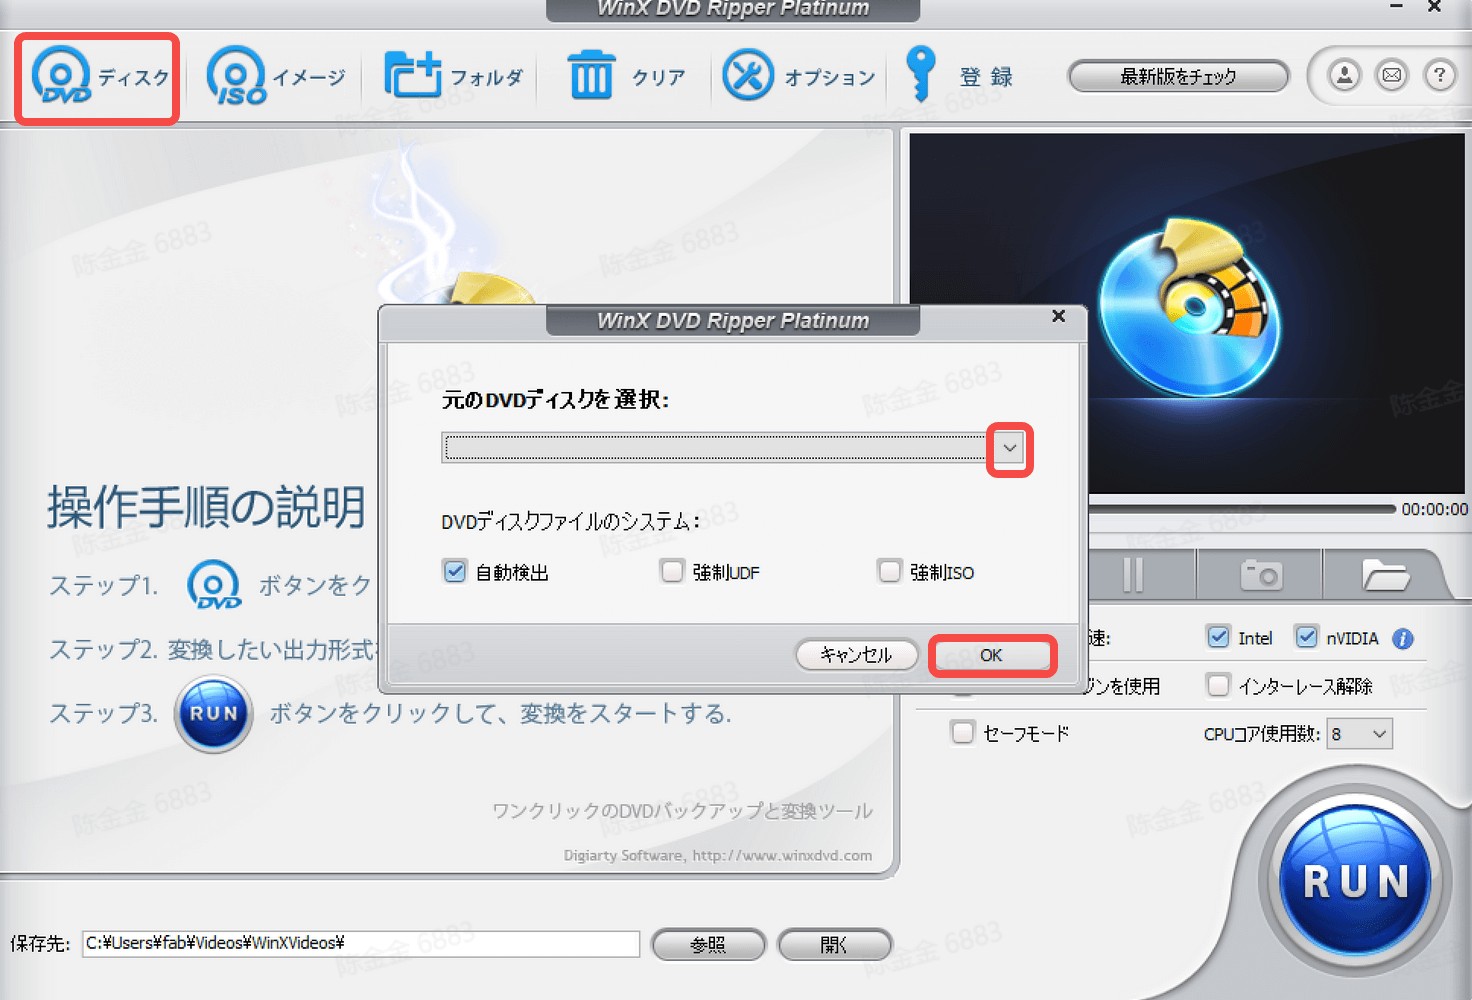
Task: Enable 強制UDF checkbox
Action: click(x=672, y=571)
